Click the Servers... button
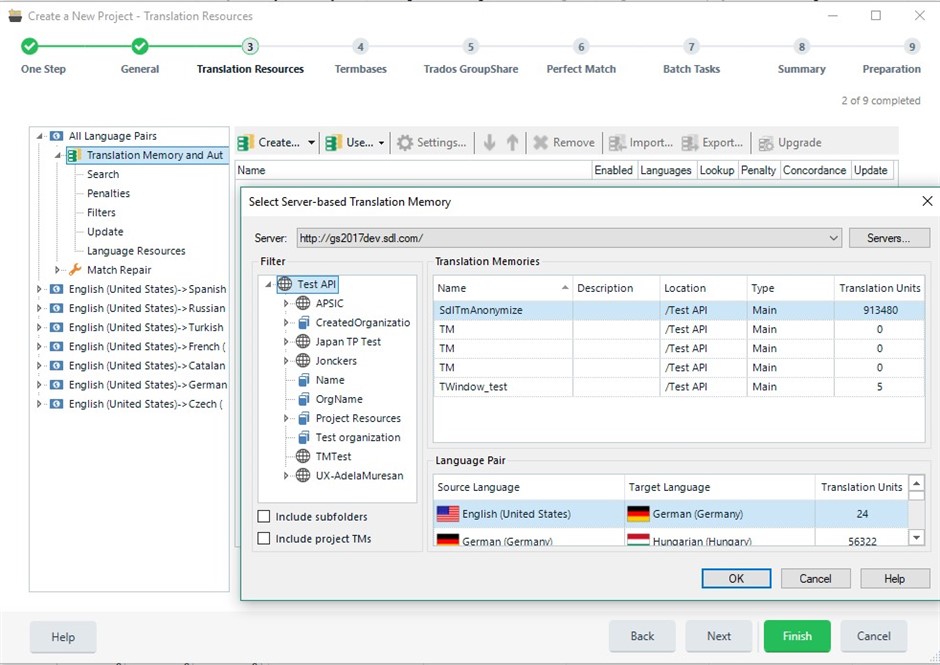 pyautogui.click(x=889, y=238)
